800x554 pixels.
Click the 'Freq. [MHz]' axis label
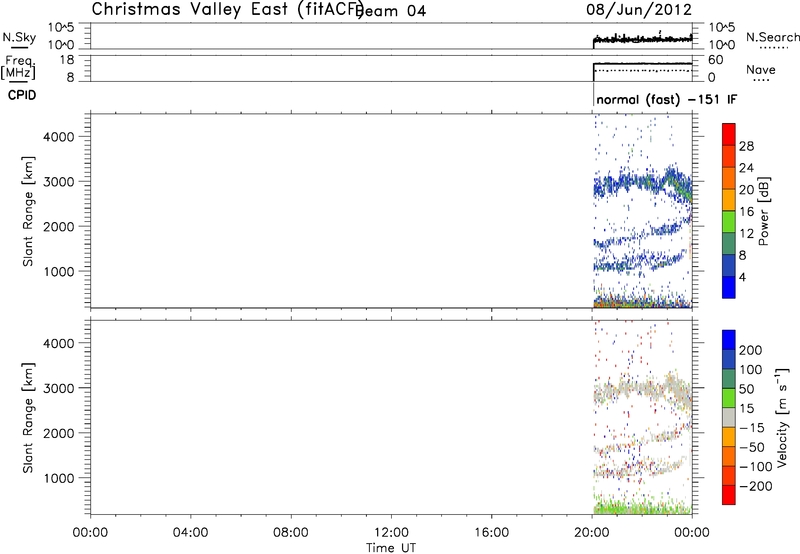click(x=19, y=68)
